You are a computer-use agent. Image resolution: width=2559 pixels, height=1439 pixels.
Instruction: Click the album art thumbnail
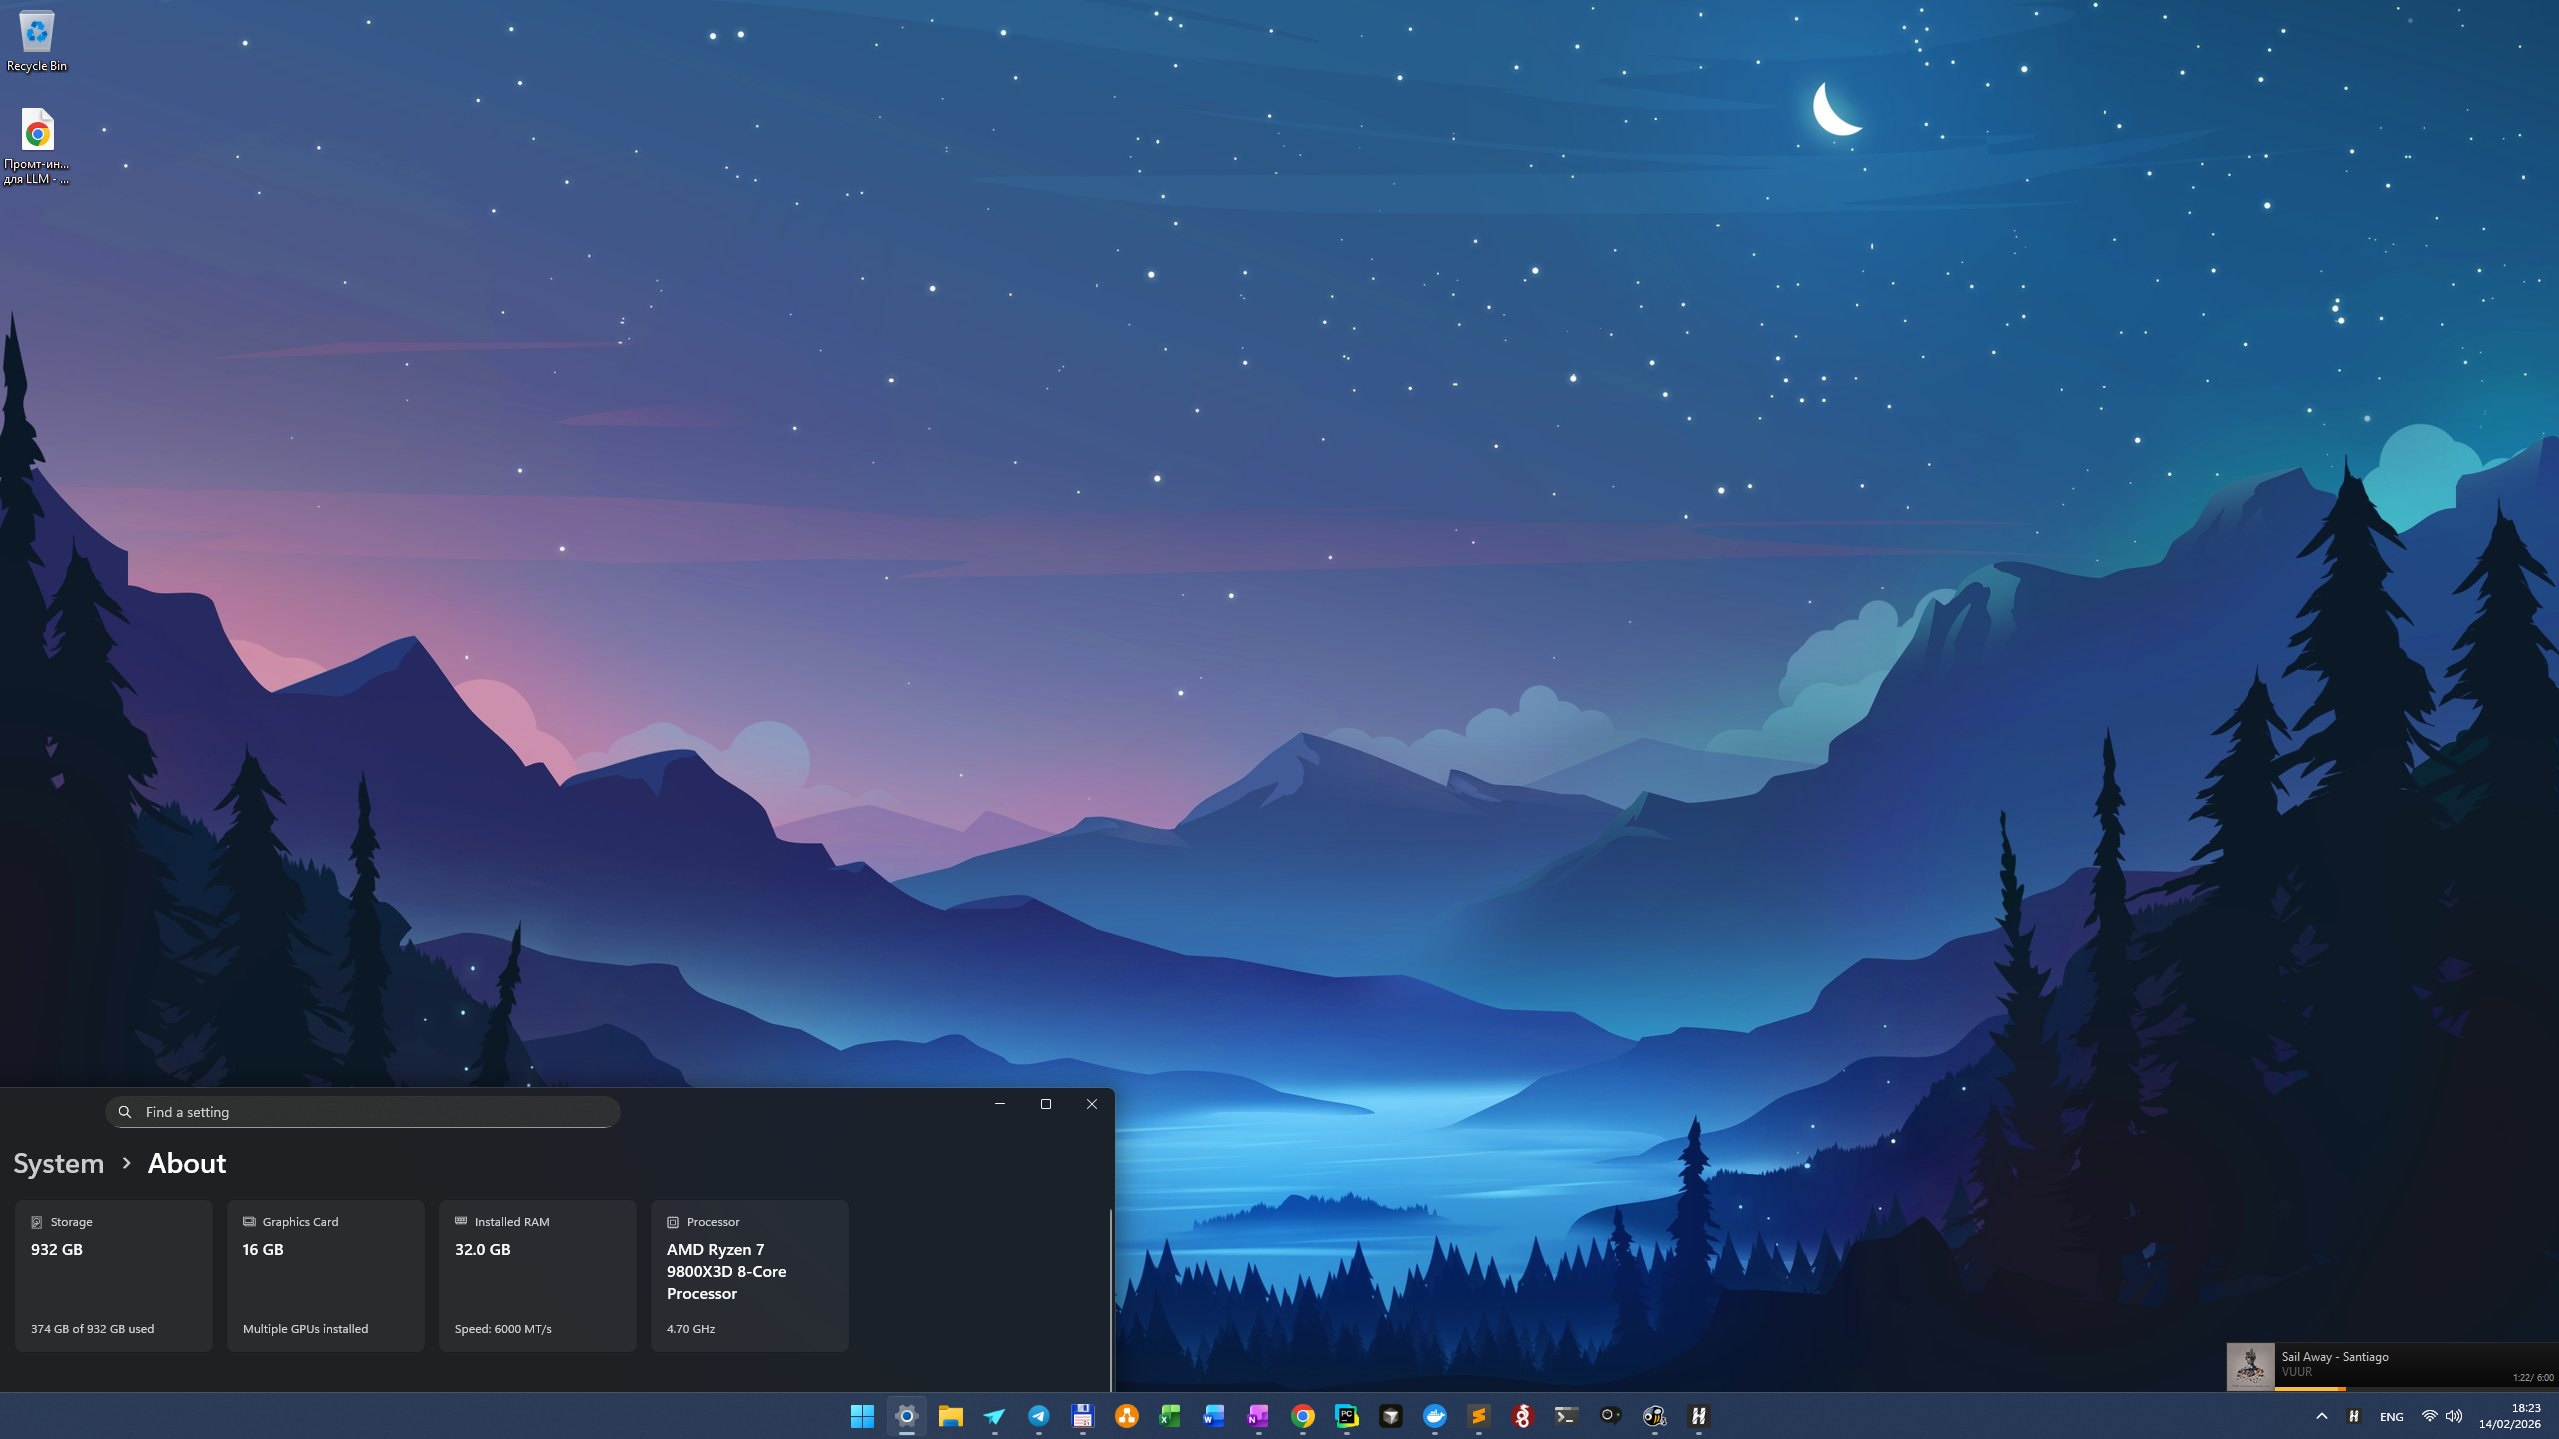tap(2250, 1366)
